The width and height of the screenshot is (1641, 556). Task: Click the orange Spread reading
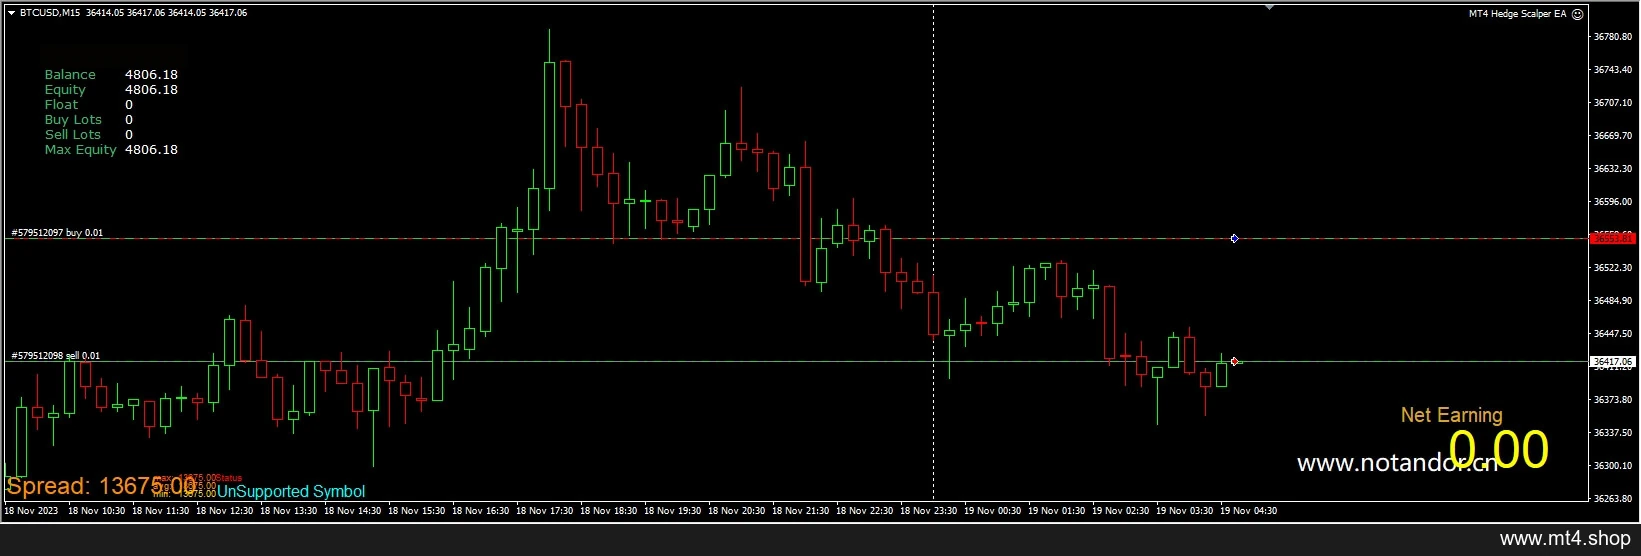coord(101,487)
